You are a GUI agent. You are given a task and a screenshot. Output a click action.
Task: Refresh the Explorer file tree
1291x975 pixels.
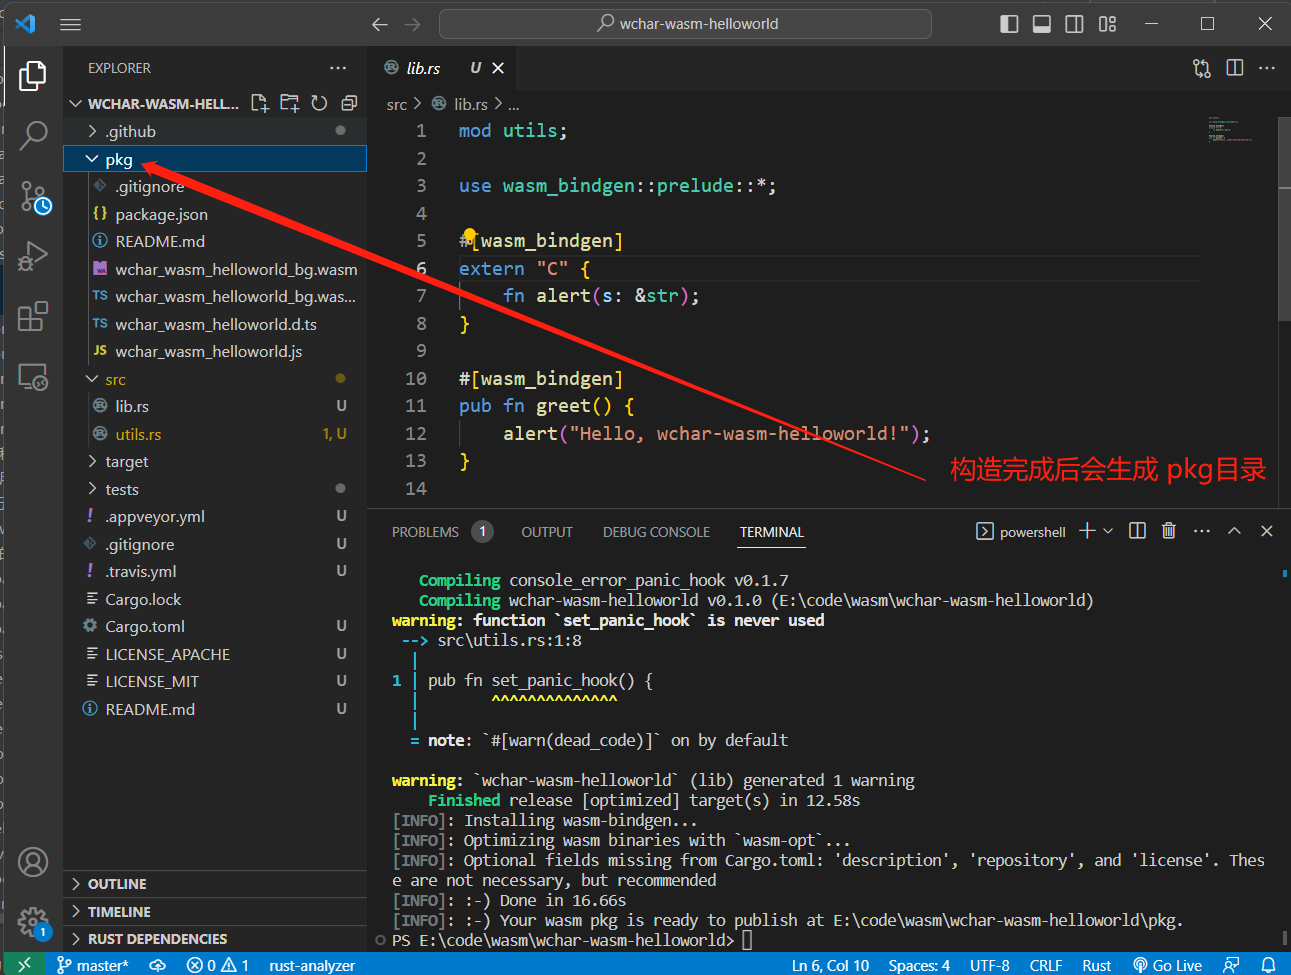pyautogui.click(x=319, y=103)
